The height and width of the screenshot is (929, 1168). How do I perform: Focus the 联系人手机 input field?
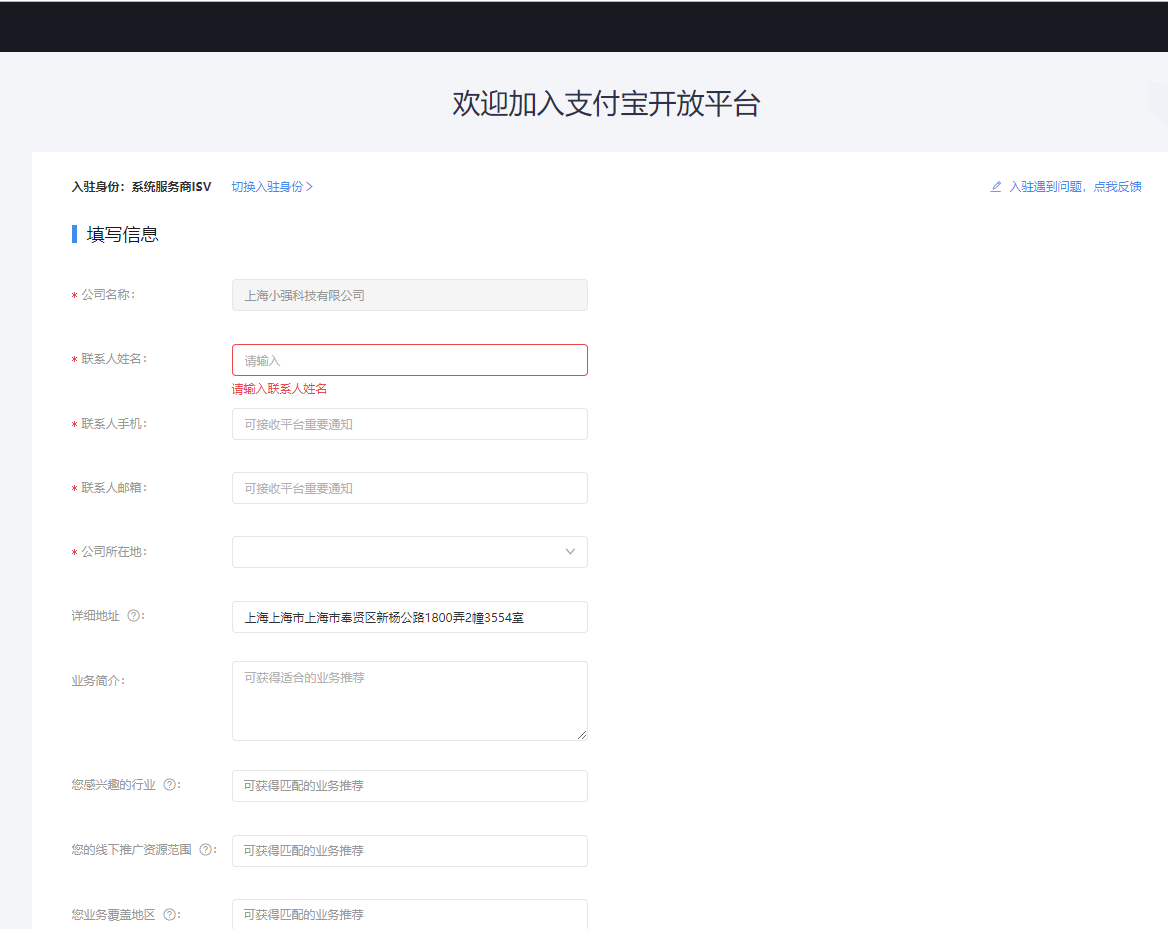[410, 424]
